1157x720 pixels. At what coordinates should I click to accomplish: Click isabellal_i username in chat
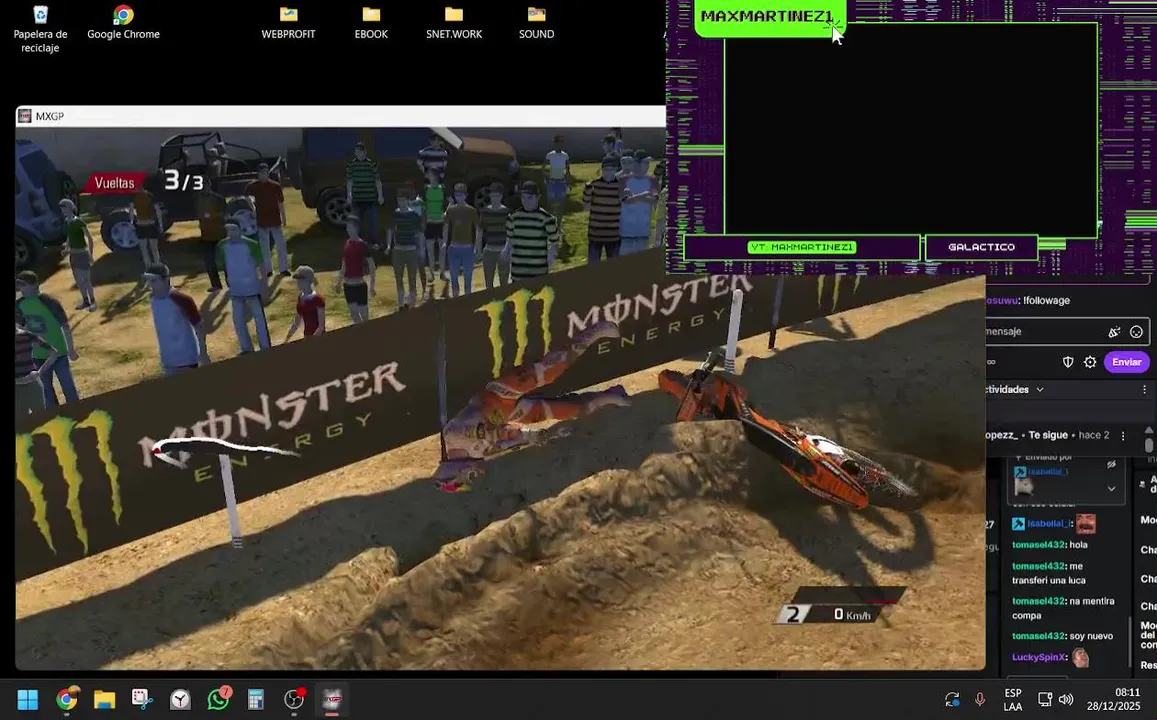(x=1049, y=524)
